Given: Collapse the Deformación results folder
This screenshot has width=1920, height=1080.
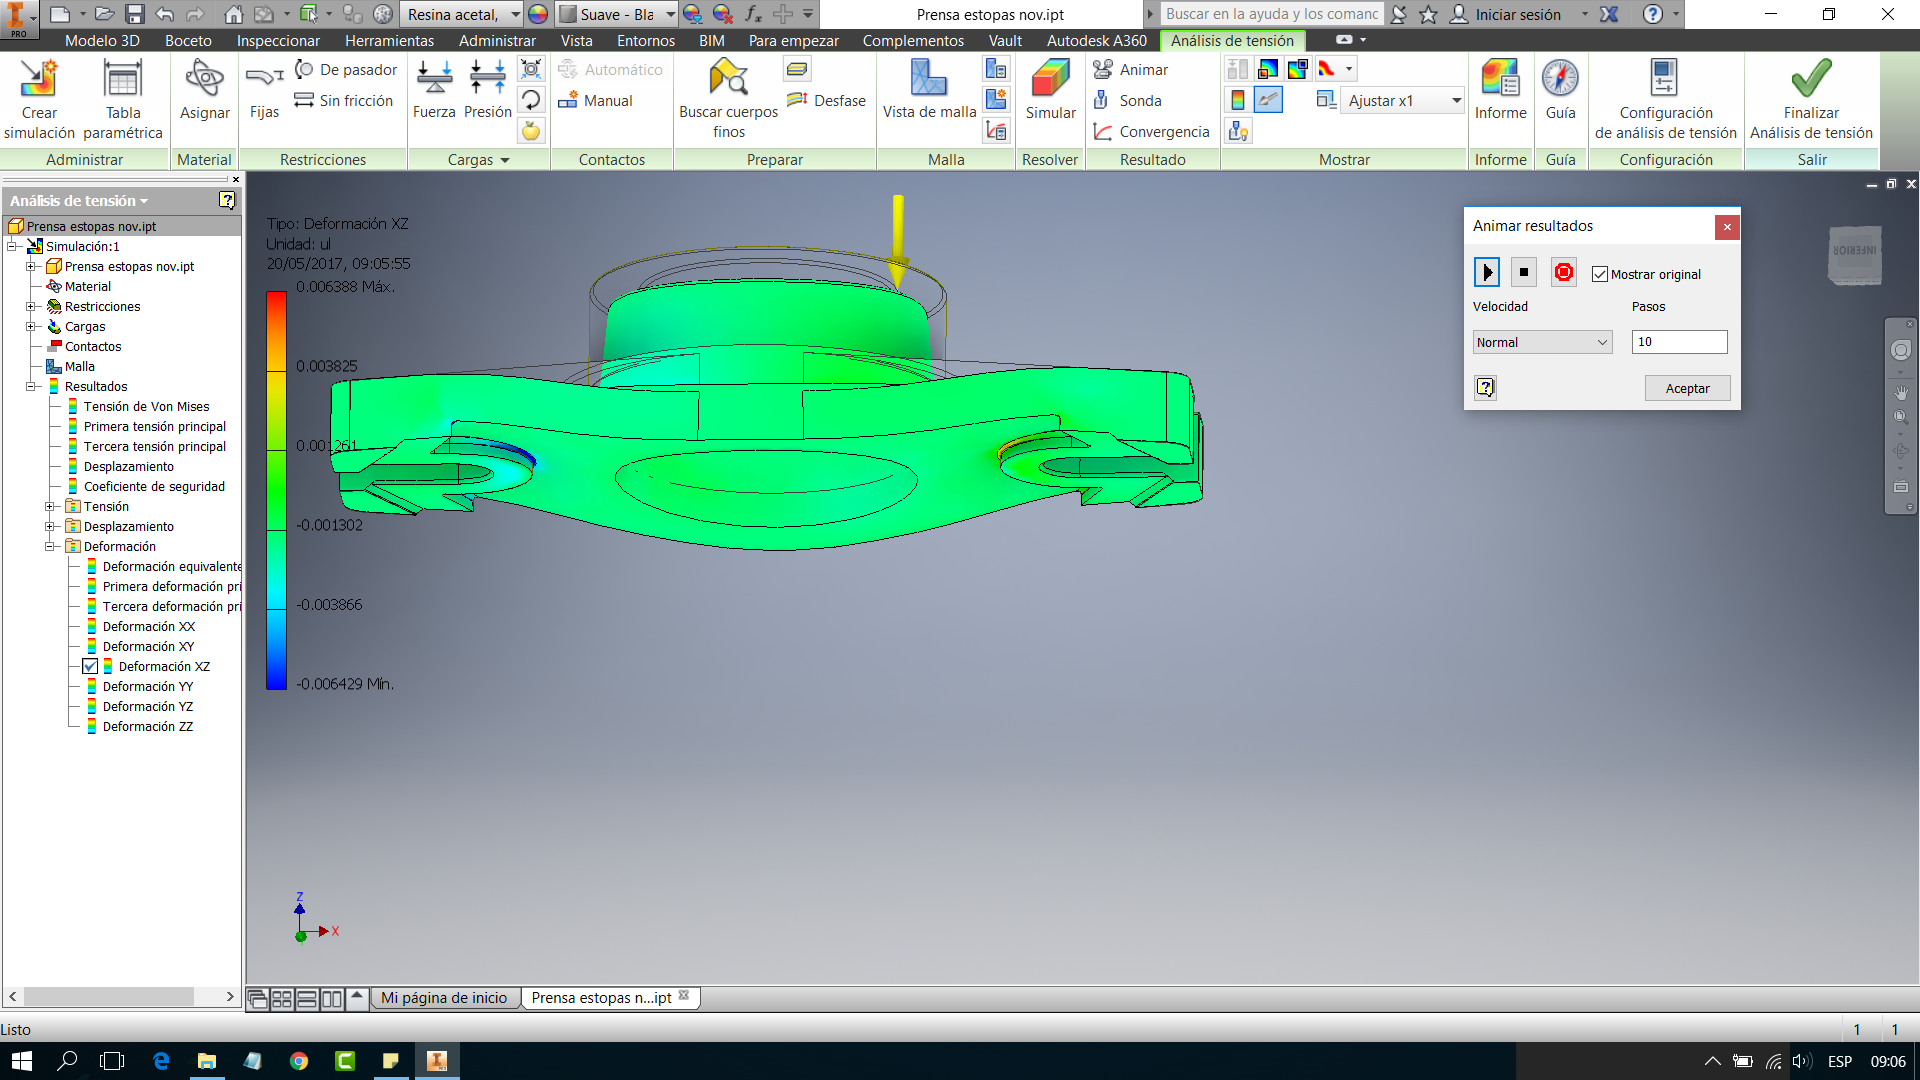Looking at the screenshot, I should (50, 547).
